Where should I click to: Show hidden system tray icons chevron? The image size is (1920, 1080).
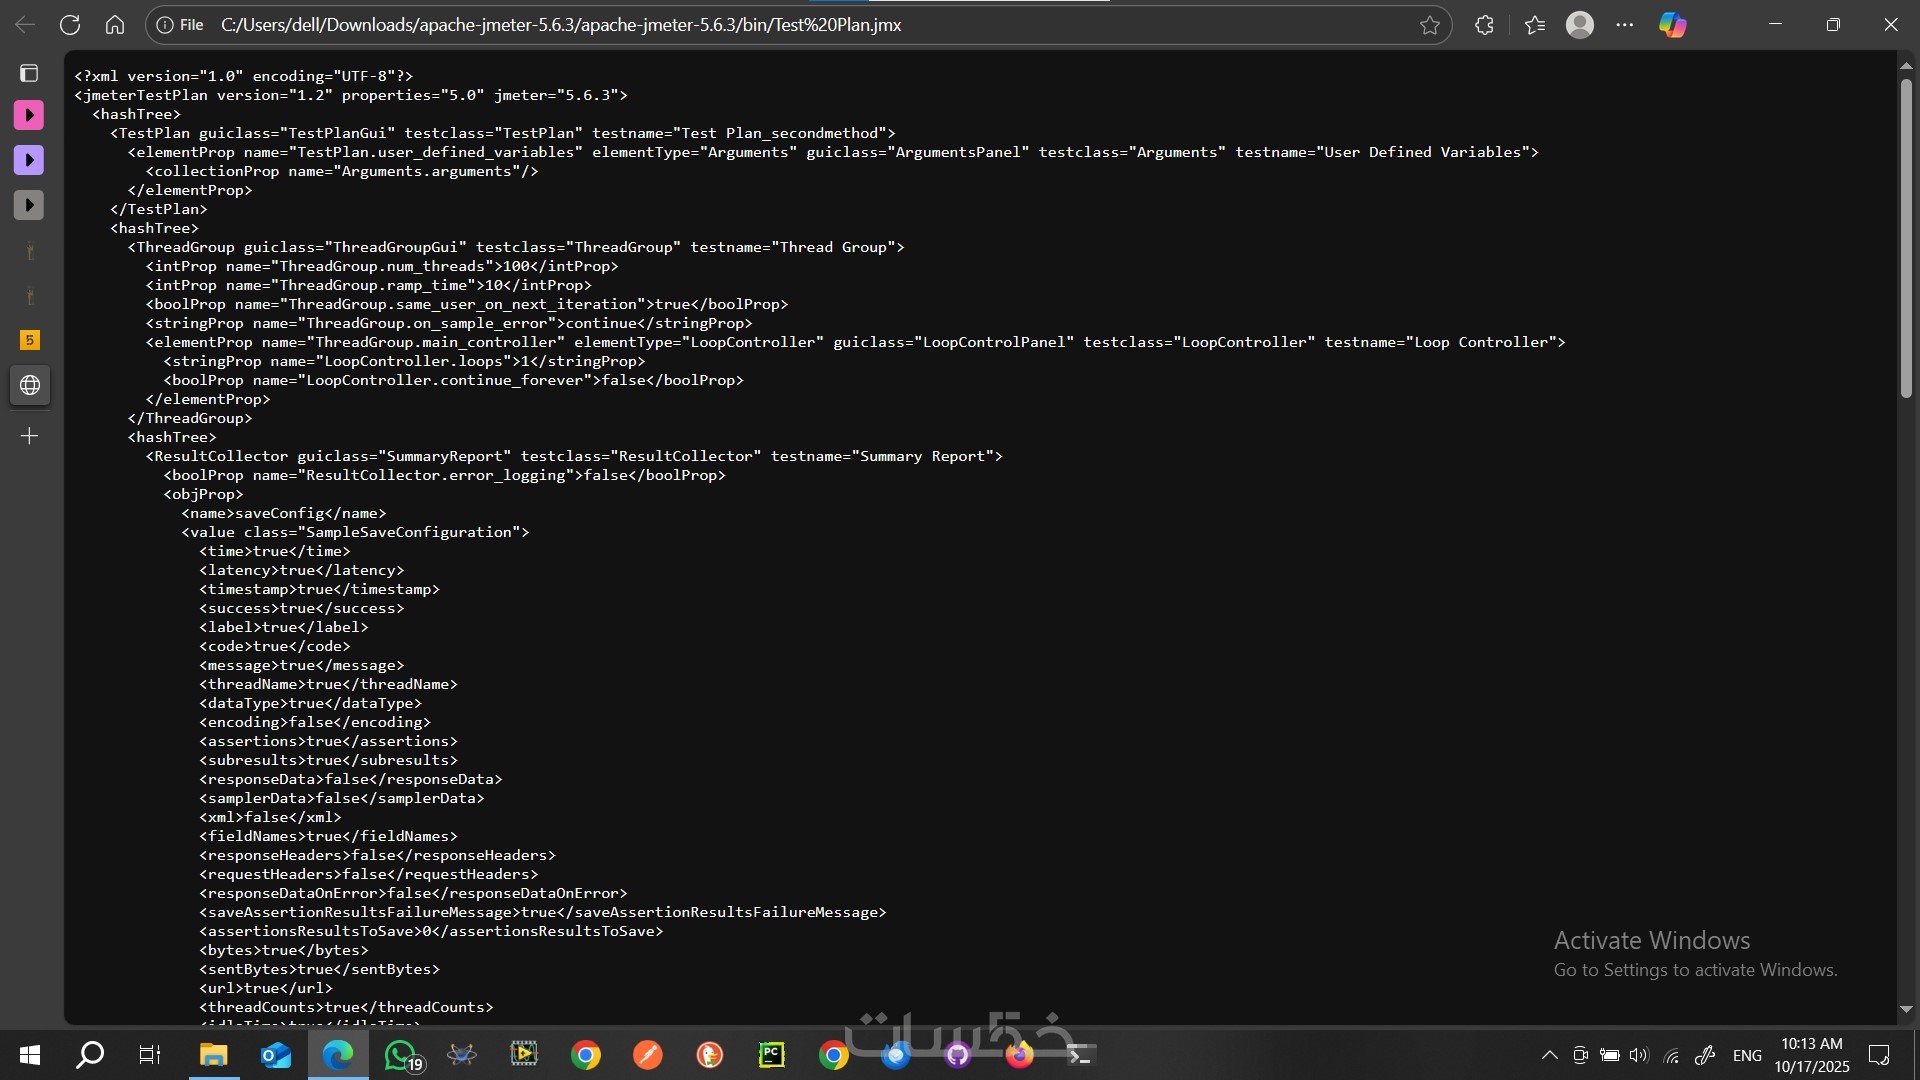[x=1549, y=1055]
